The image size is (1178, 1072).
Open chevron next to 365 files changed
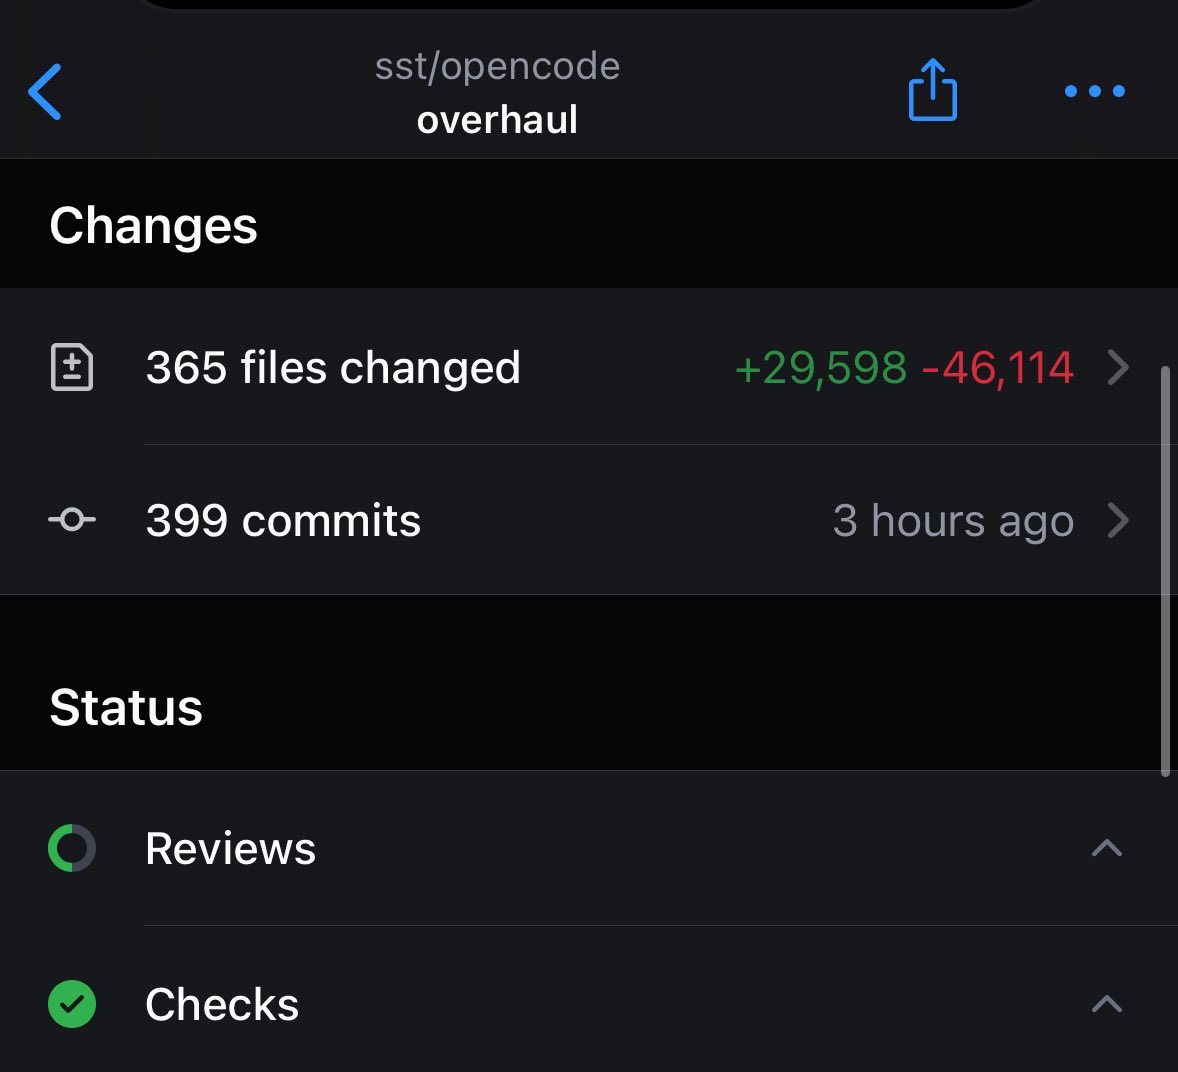[x=1119, y=367]
